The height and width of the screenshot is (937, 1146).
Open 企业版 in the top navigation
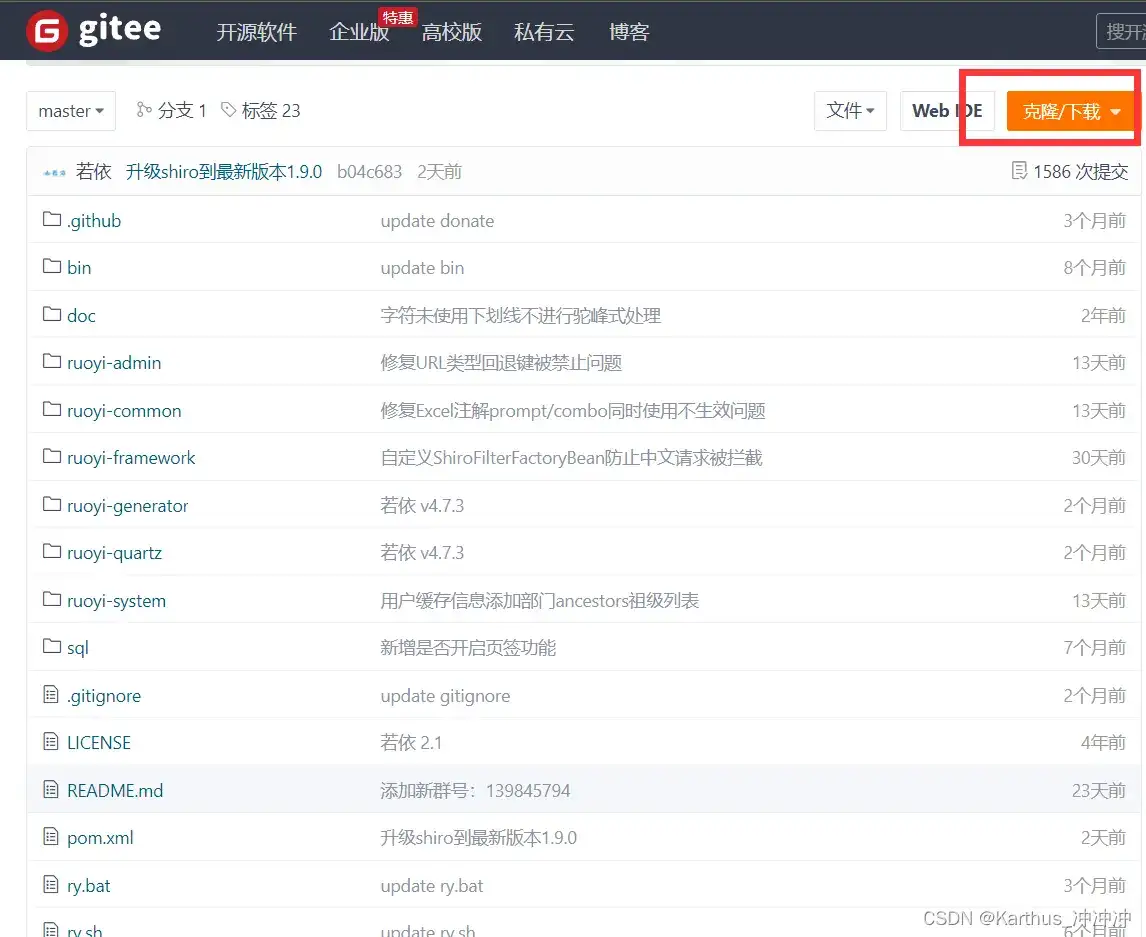pyautogui.click(x=359, y=32)
